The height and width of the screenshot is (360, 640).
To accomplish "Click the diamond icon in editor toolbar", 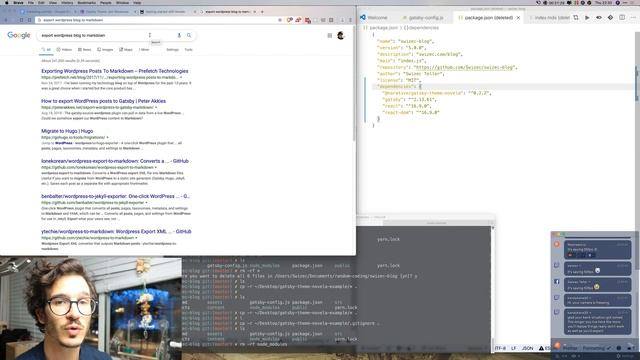I will coord(610,18).
